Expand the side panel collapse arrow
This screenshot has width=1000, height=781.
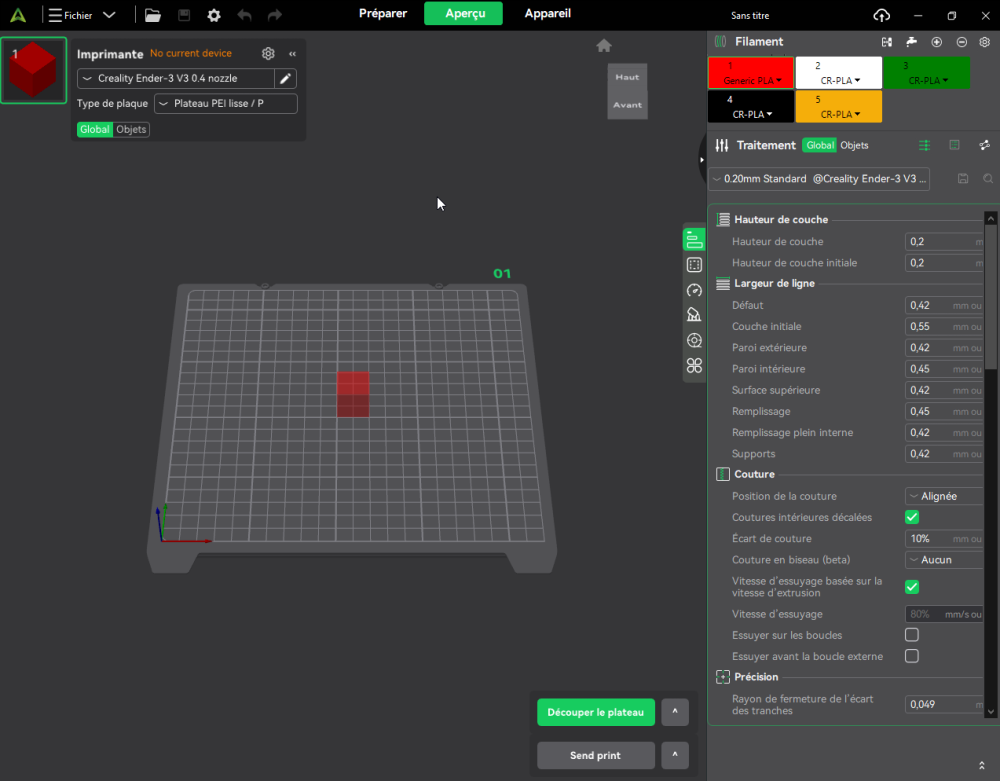(x=702, y=160)
